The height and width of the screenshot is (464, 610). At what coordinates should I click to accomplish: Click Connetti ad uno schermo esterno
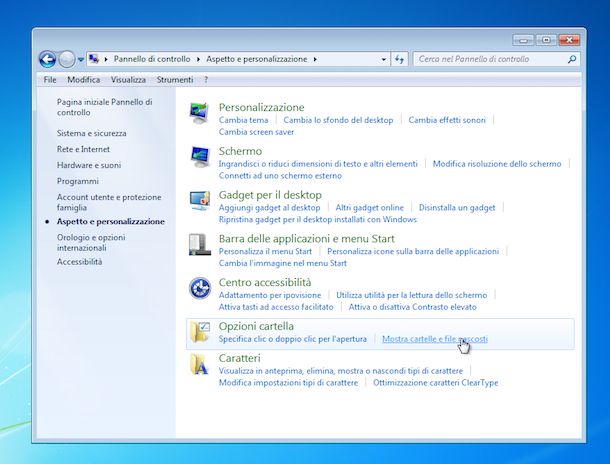point(280,175)
